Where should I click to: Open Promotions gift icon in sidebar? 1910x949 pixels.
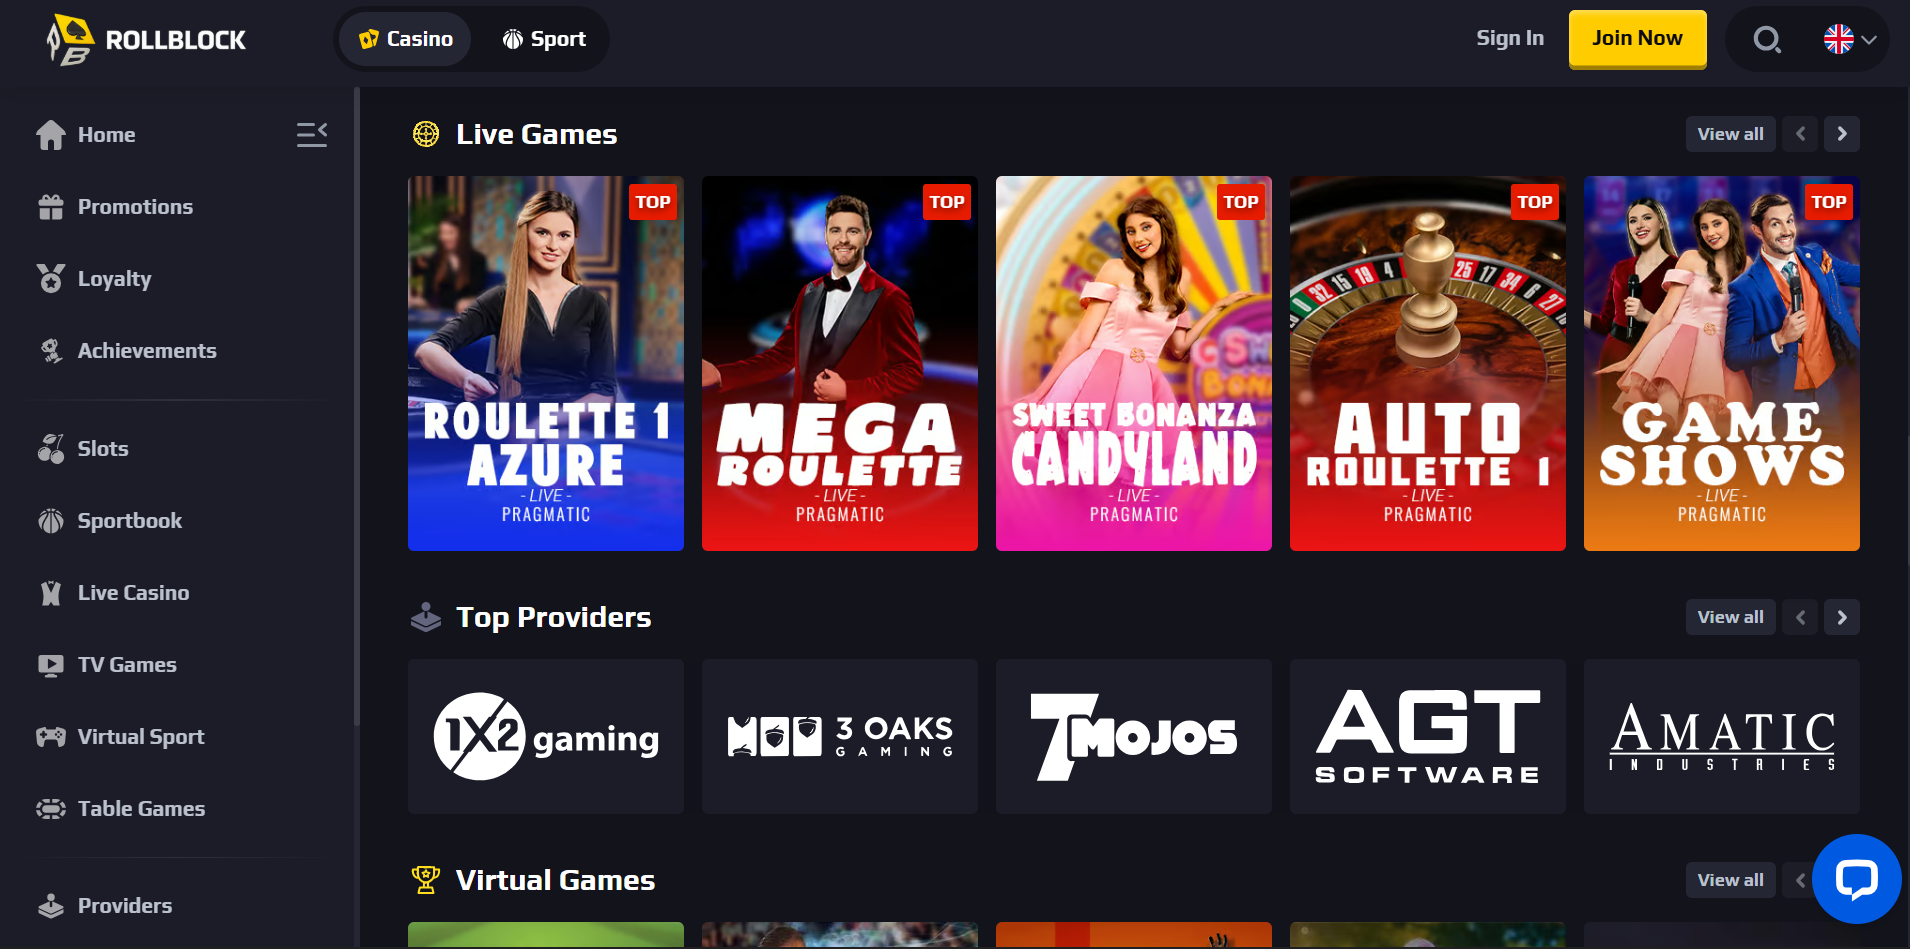pyautogui.click(x=51, y=207)
